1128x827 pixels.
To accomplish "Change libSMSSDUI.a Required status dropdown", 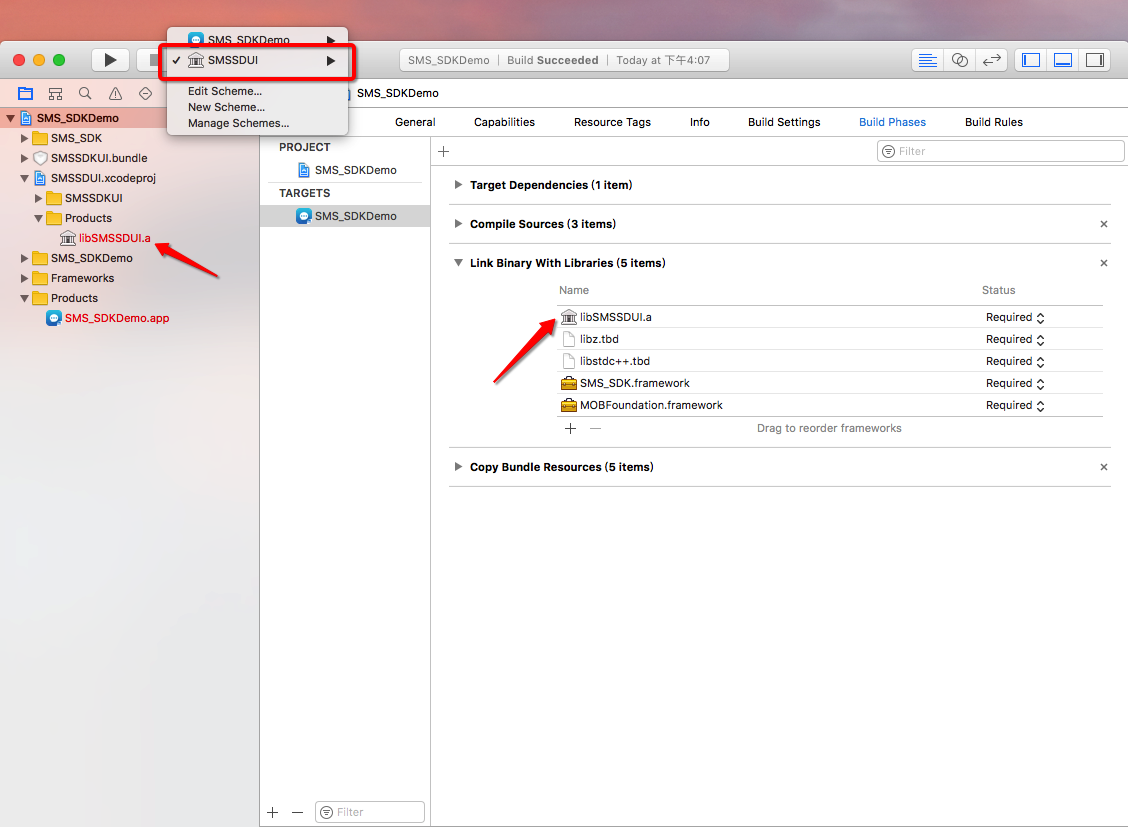I will 1015,318.
